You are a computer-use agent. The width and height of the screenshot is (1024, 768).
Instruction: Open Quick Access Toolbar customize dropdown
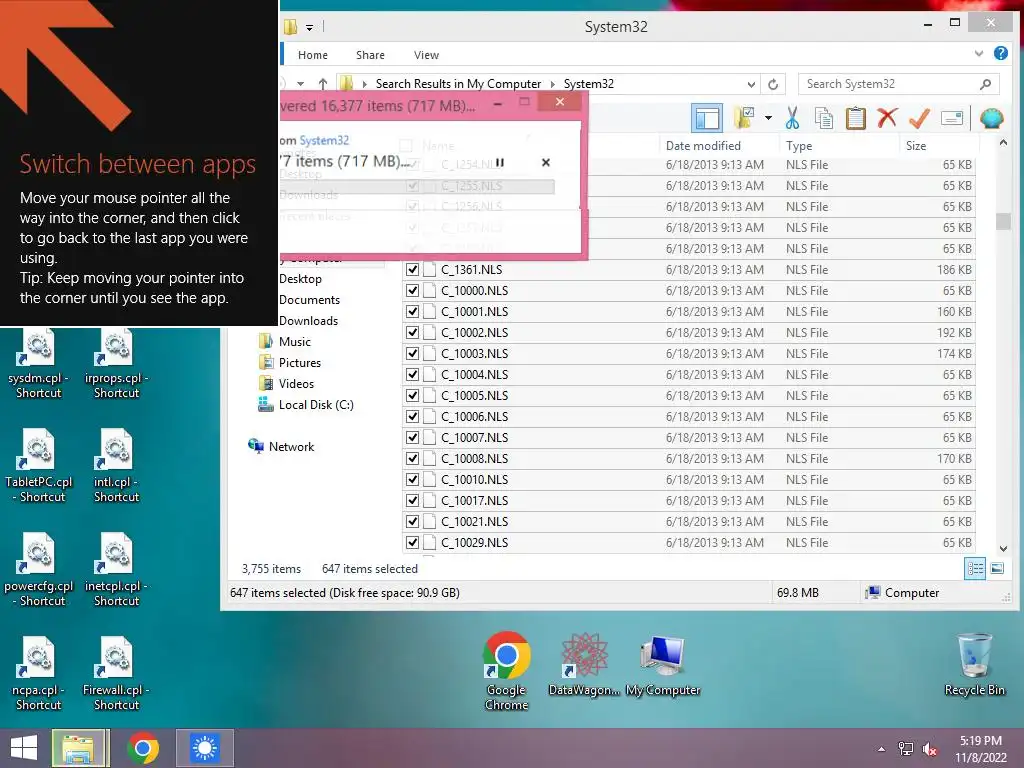310,27
